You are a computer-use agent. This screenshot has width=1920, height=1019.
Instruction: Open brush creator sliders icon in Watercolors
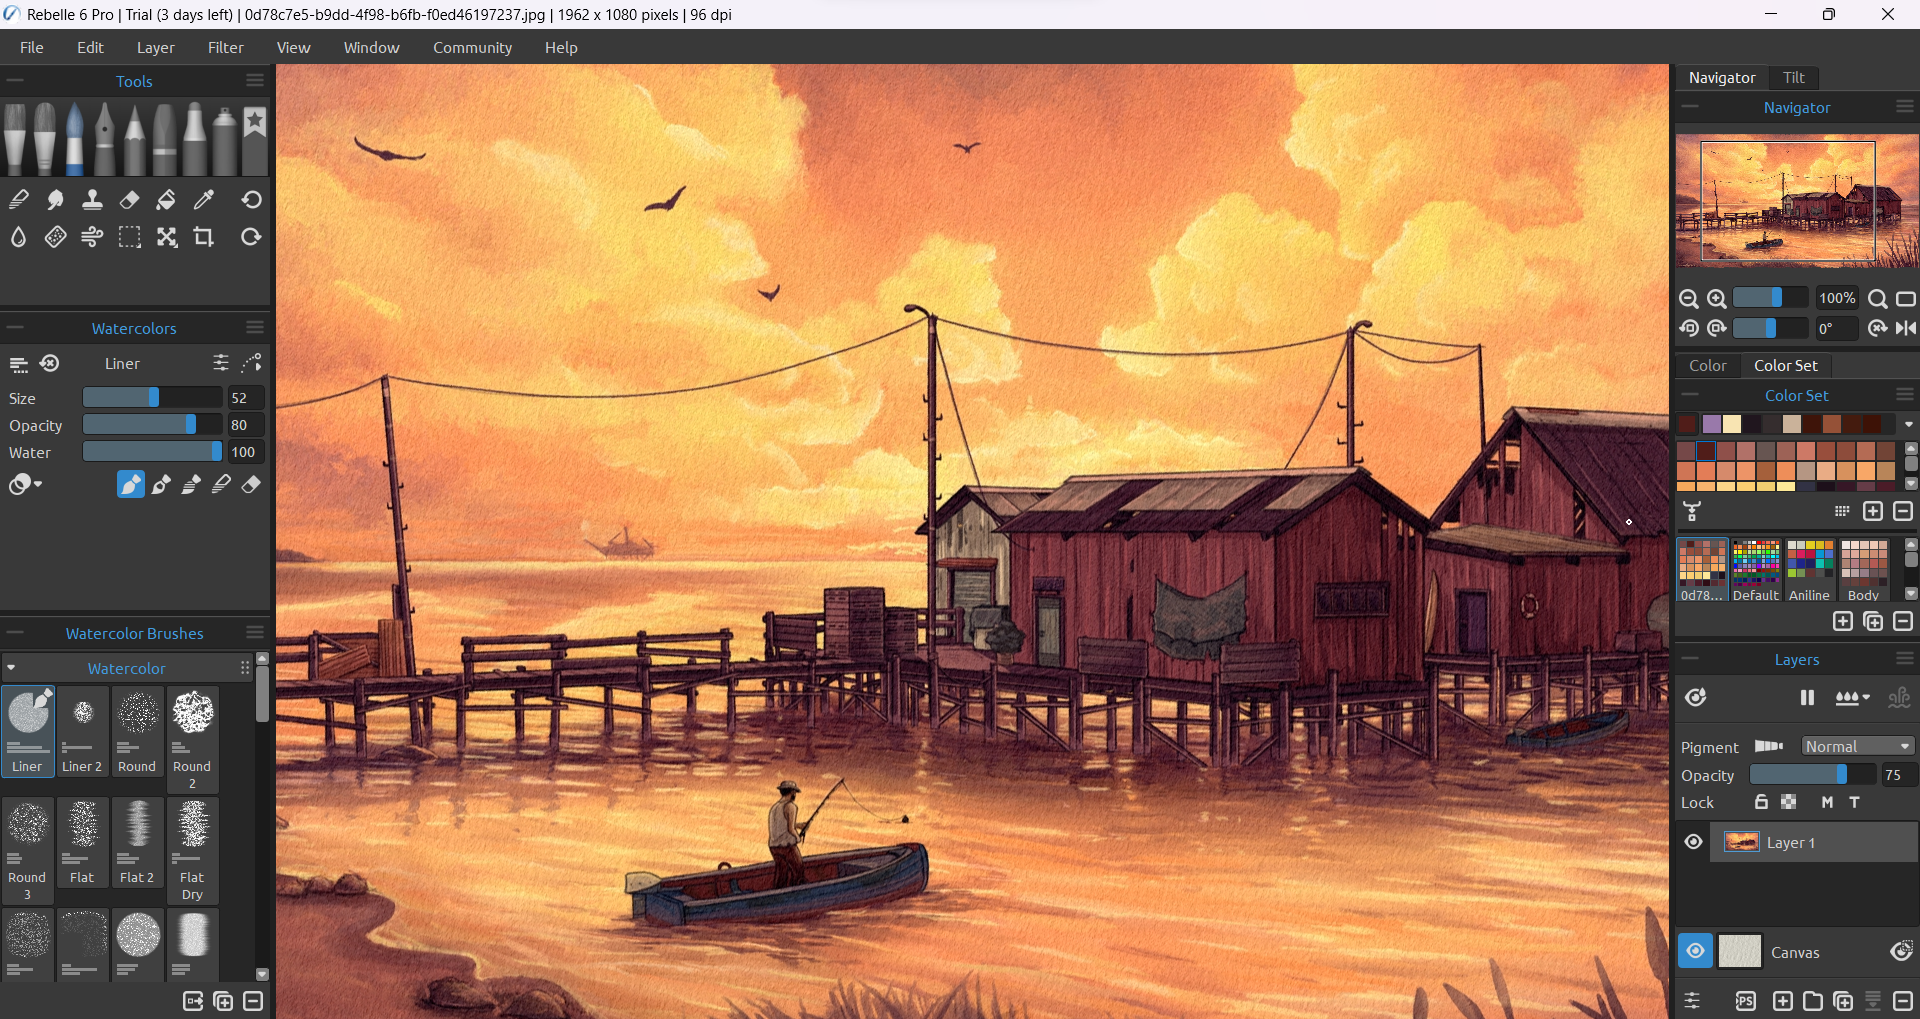tap(221, 363)
